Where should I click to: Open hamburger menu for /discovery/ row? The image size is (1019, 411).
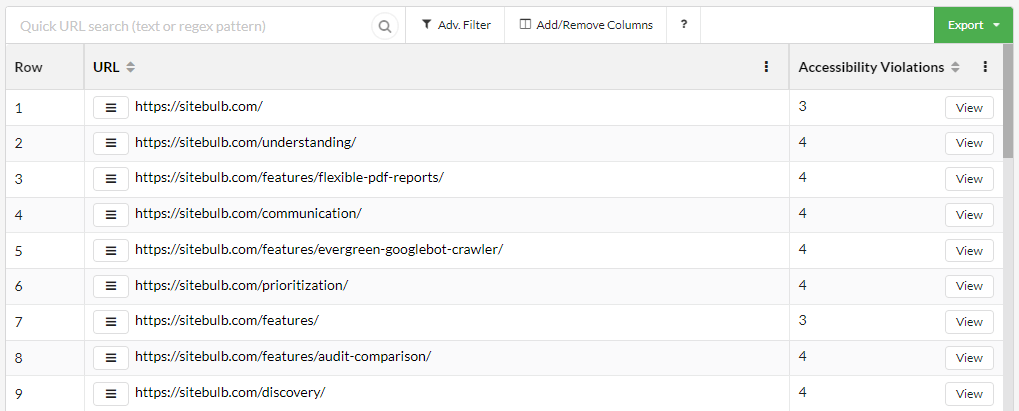(111, 393)
